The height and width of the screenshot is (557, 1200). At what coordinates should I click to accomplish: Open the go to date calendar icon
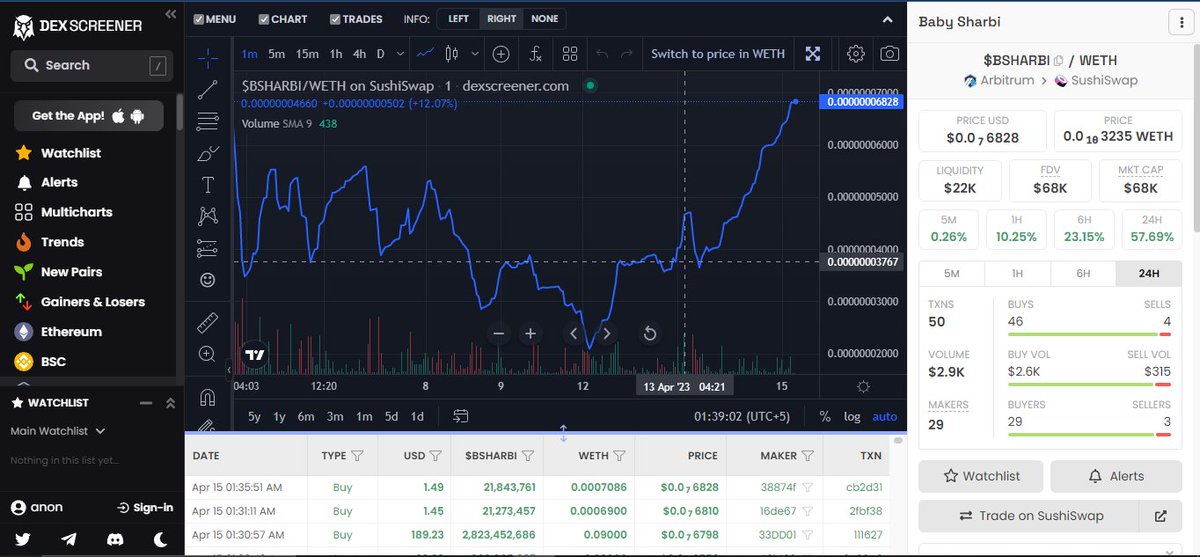click(x=461, y=416)
